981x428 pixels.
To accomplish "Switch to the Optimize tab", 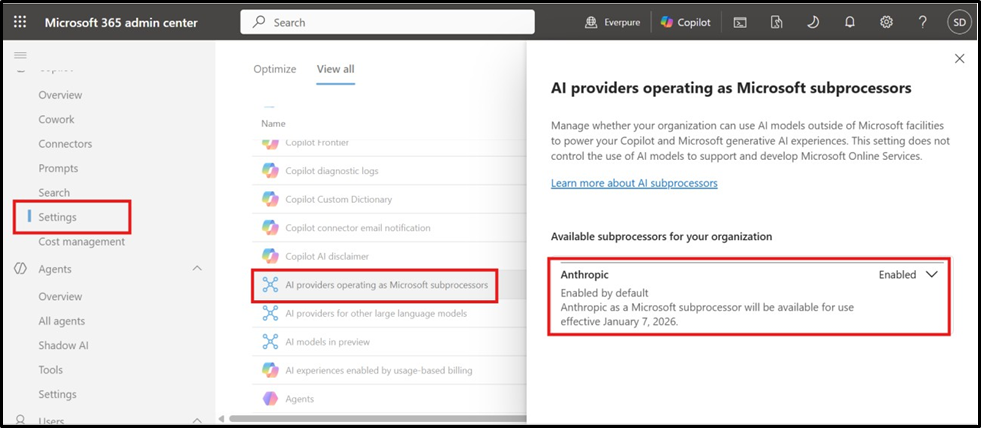I will click(x=275, y=69).
